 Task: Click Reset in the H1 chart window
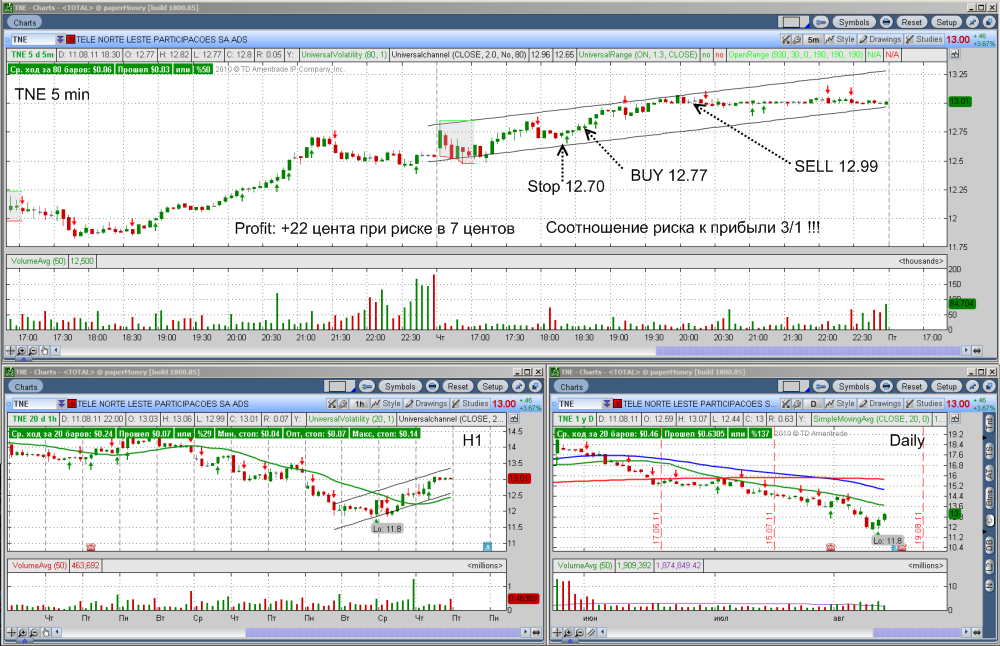tap(457, 386)
